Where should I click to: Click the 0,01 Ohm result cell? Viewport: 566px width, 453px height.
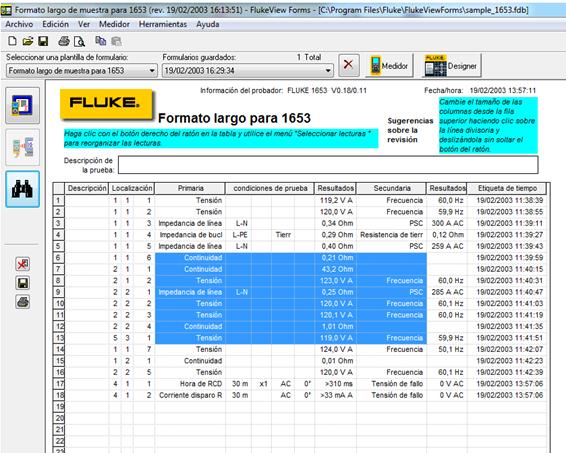click(x=336, y=361)
